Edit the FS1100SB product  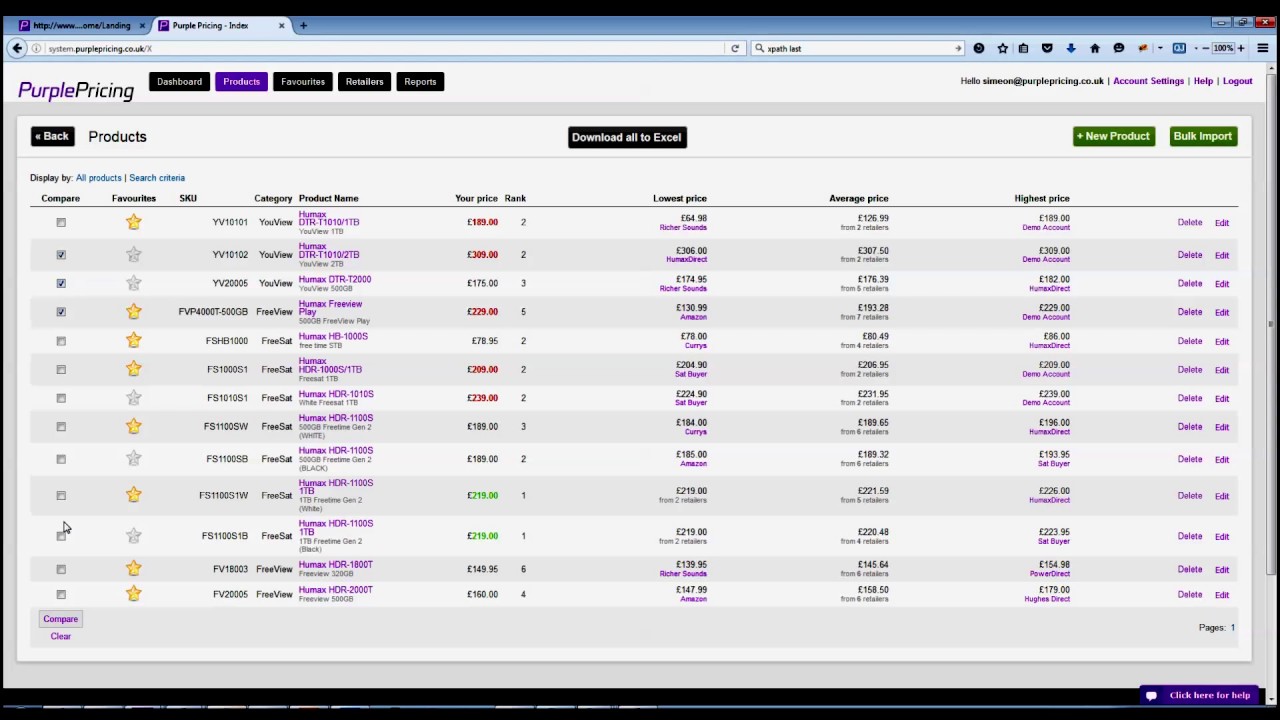coord(1222,460)
